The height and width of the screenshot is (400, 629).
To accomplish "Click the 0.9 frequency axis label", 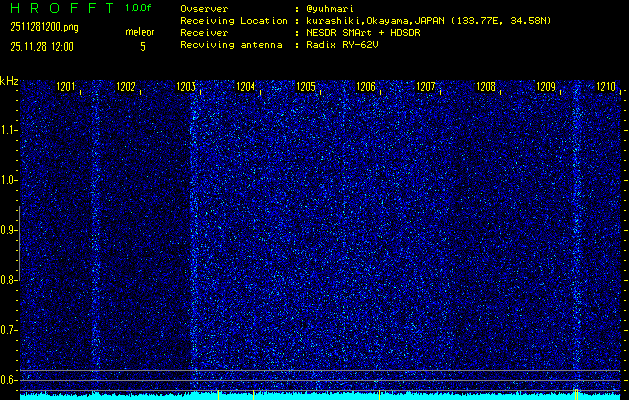I will click(8, 230).
